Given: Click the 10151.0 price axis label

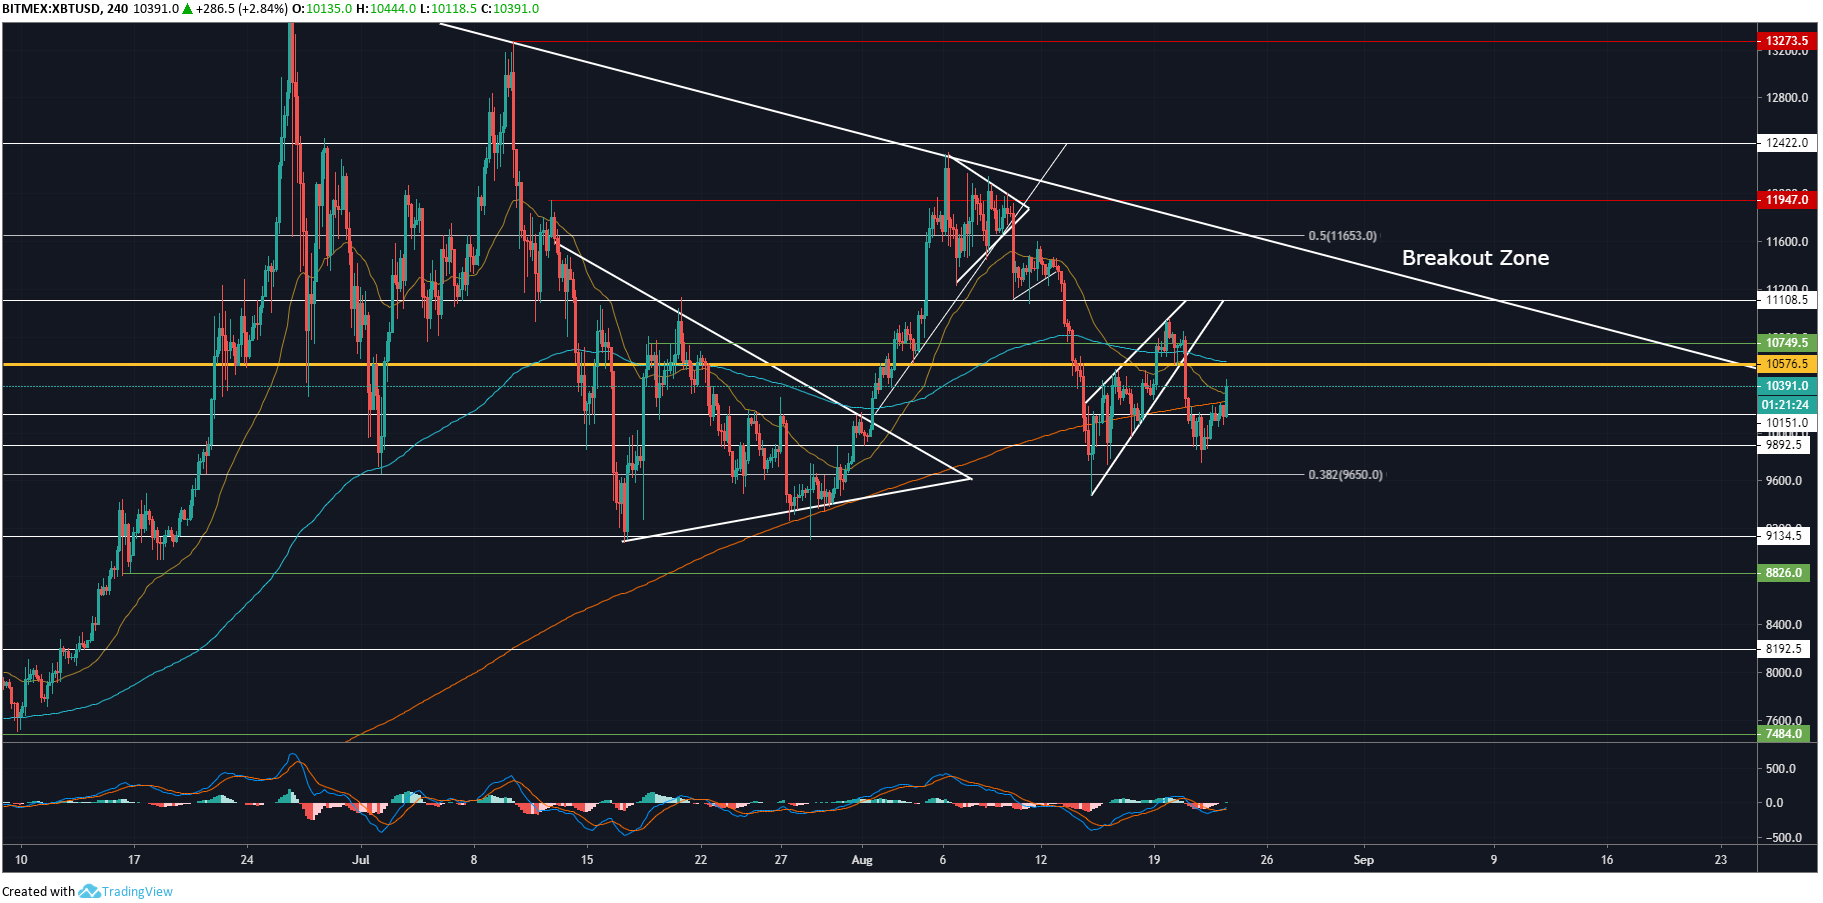Looking at the screenshot, I should click(1784, 423).
